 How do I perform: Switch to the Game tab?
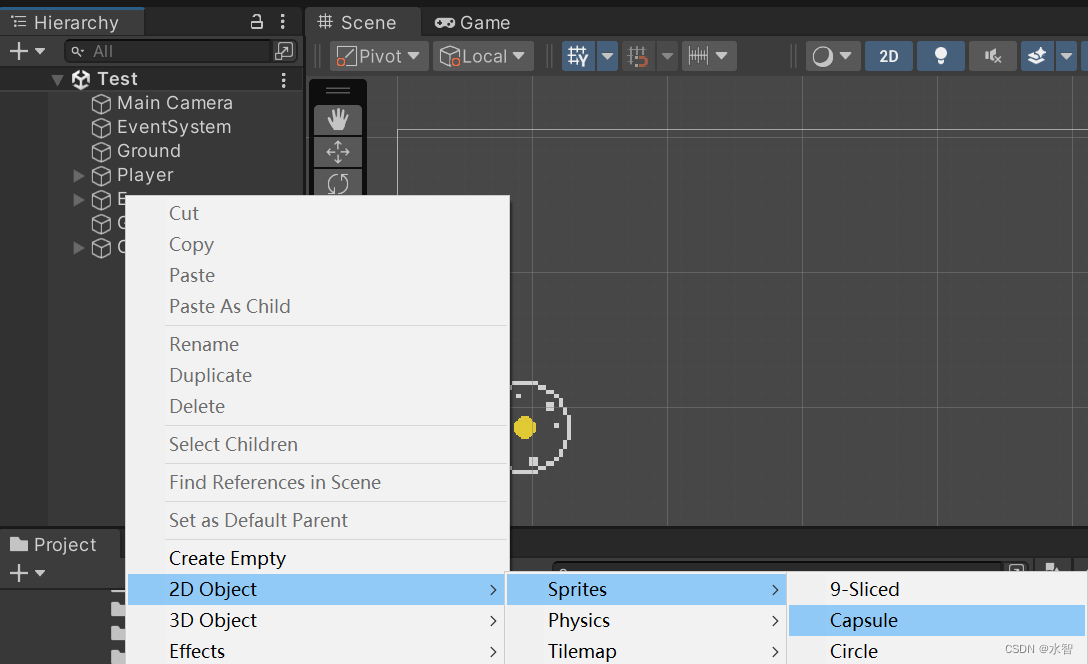coord(473,22)
